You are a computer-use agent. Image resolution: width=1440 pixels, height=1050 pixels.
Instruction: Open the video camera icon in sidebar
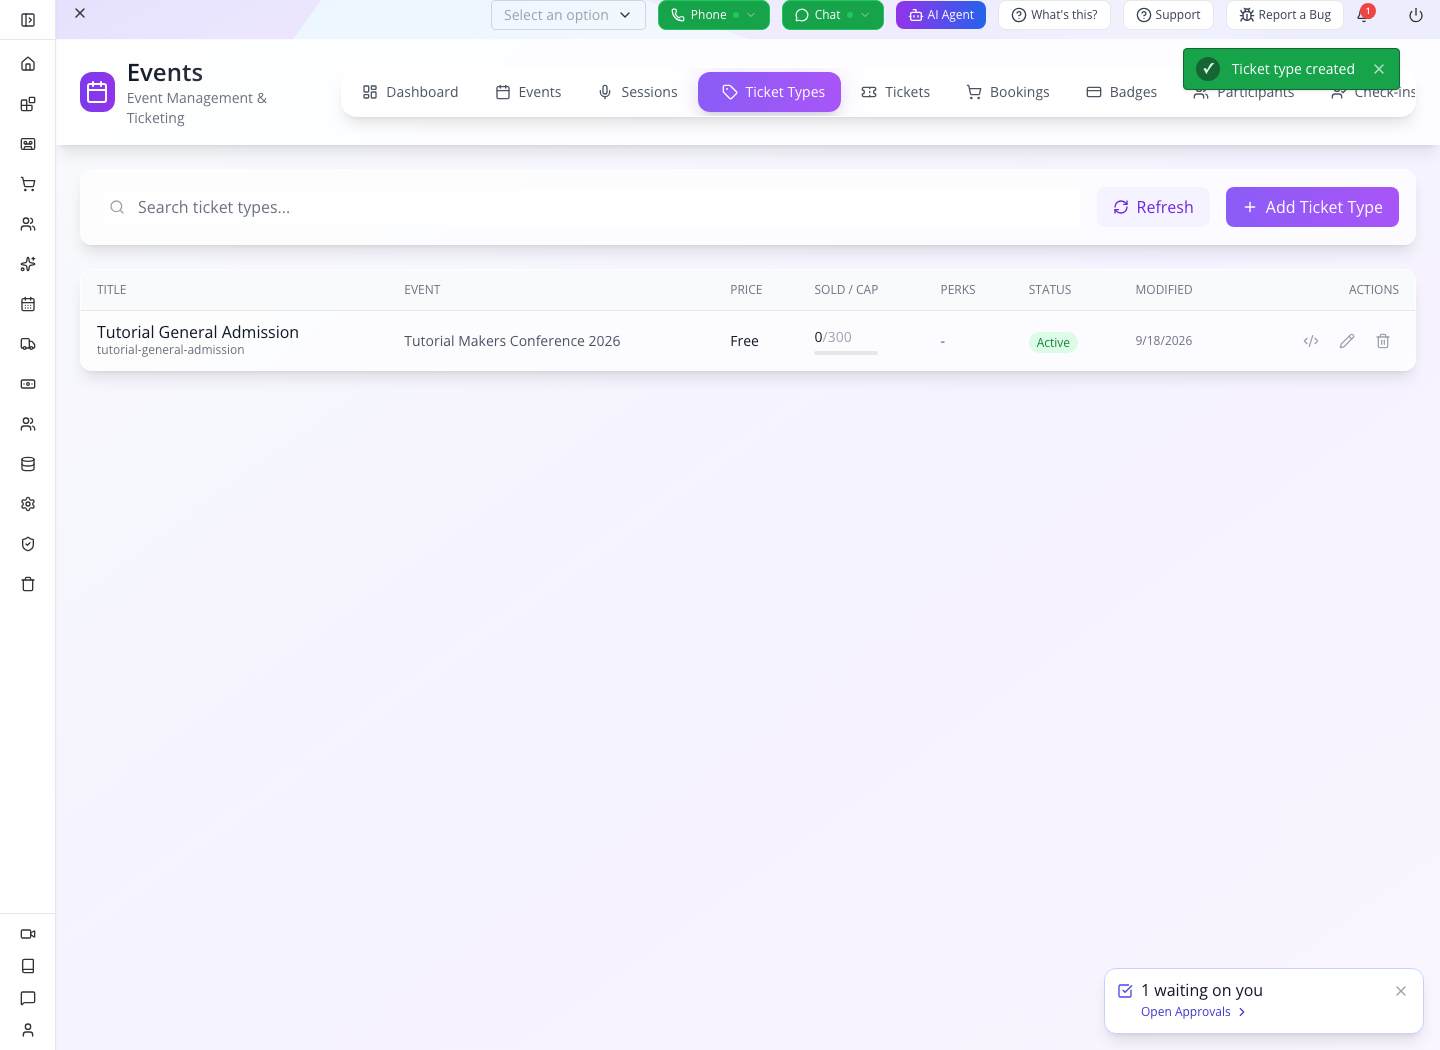click(28, 934)
